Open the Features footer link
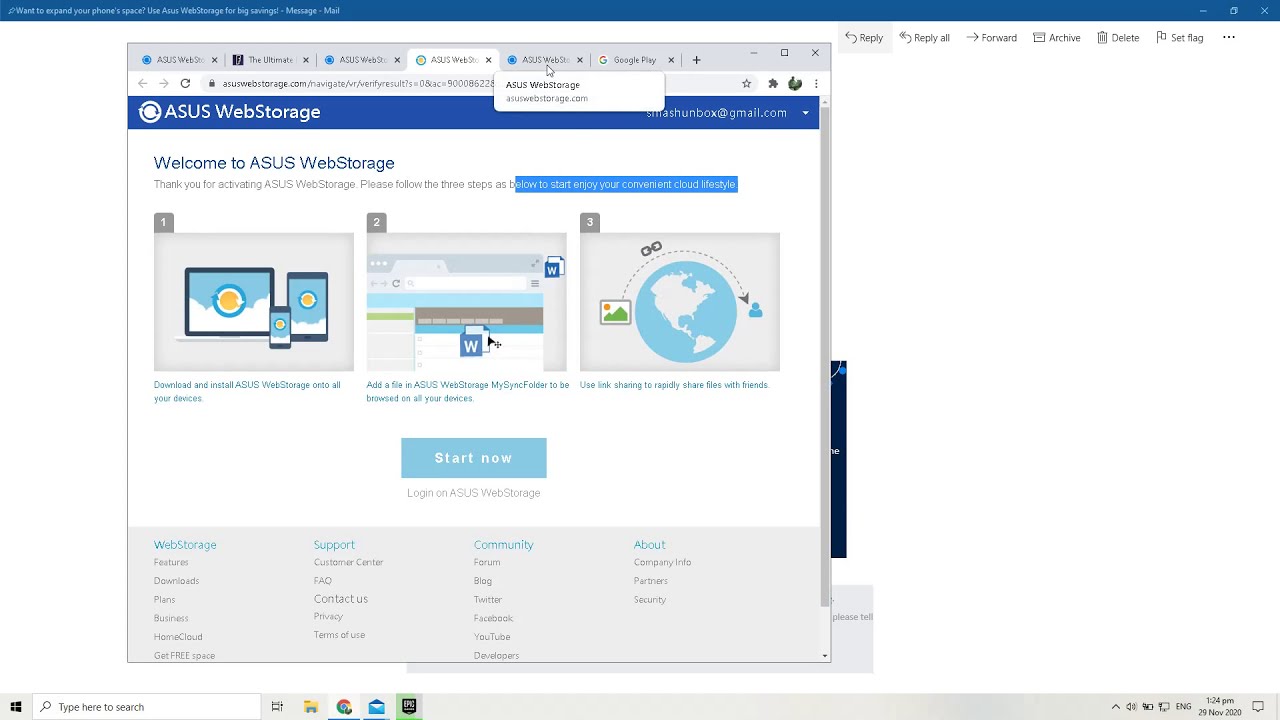 tap(171, 562)
